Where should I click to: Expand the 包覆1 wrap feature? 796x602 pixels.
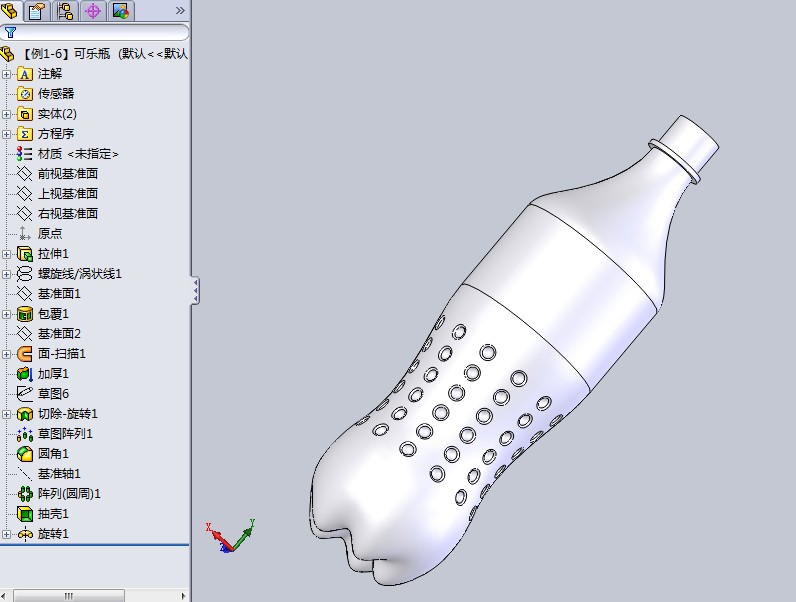coord(6,314)
